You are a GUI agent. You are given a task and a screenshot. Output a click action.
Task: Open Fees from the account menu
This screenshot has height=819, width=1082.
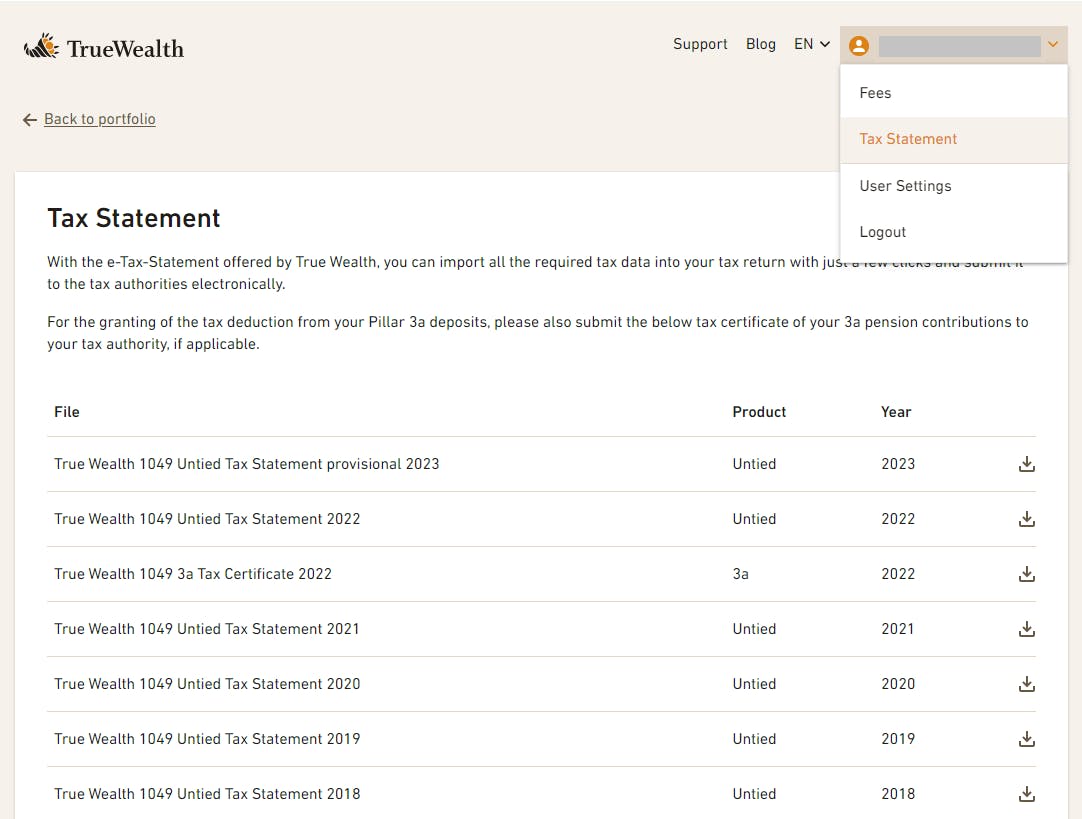click(x=954, y=92)
